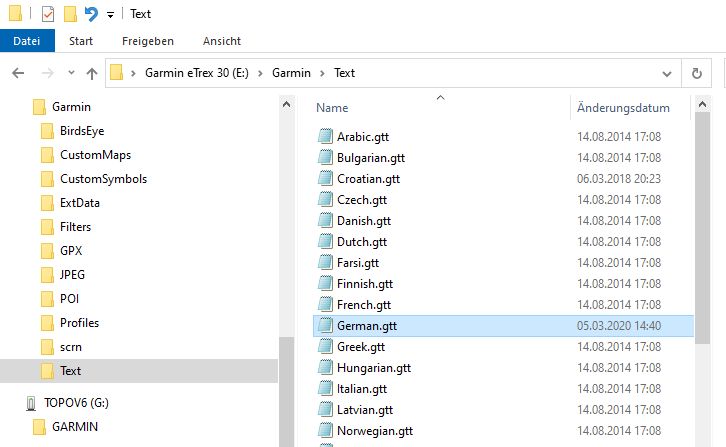
Task: Expand chevron after Garmin eTrex 30 breadcrumb
Action: tap(260, 73)
